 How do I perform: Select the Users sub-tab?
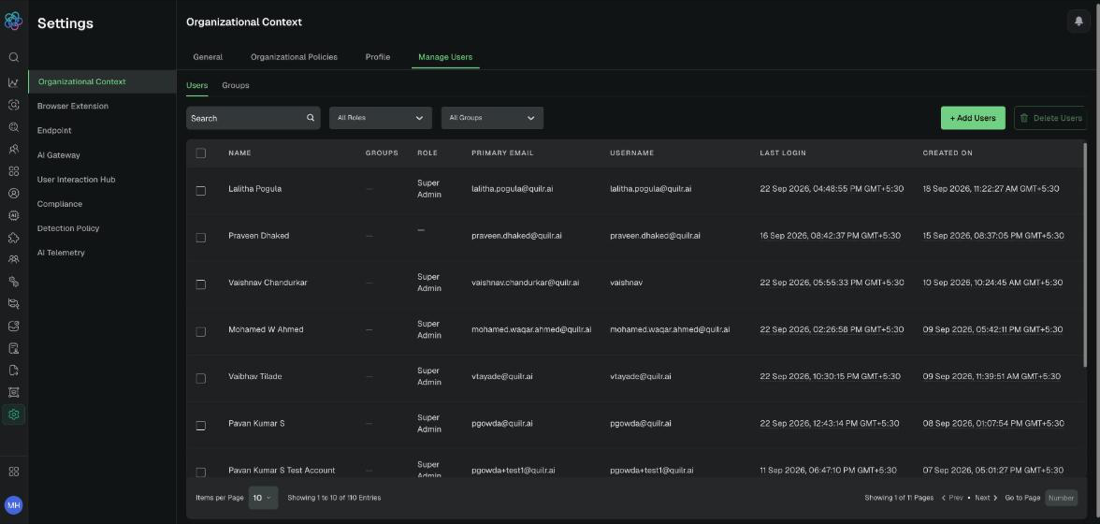click(x=197, y=85)
